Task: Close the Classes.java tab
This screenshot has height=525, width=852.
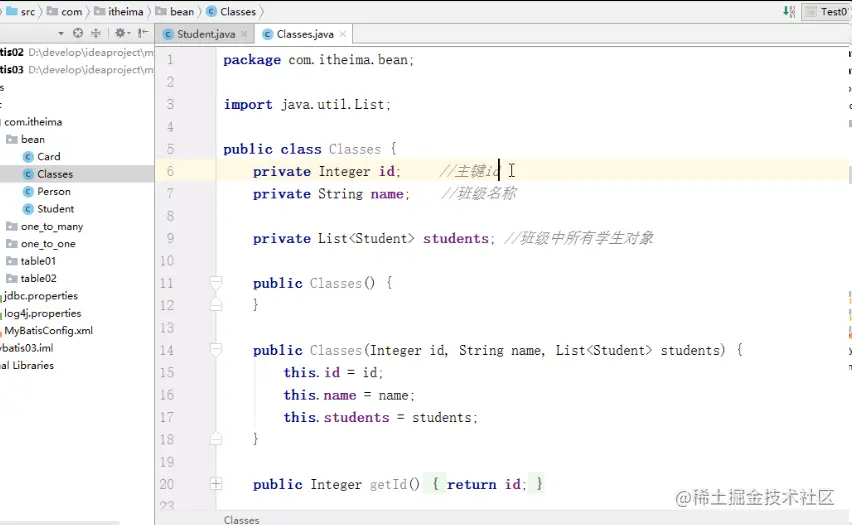Action: coord(343,34)
